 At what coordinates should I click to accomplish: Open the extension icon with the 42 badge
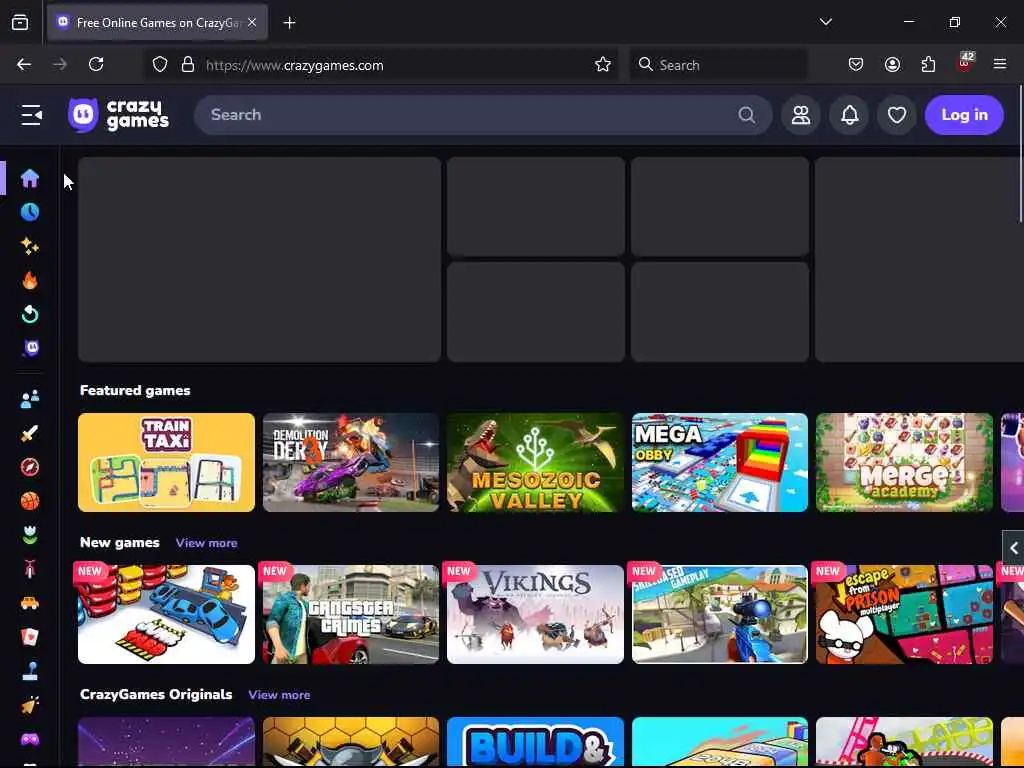coord(965,63)
